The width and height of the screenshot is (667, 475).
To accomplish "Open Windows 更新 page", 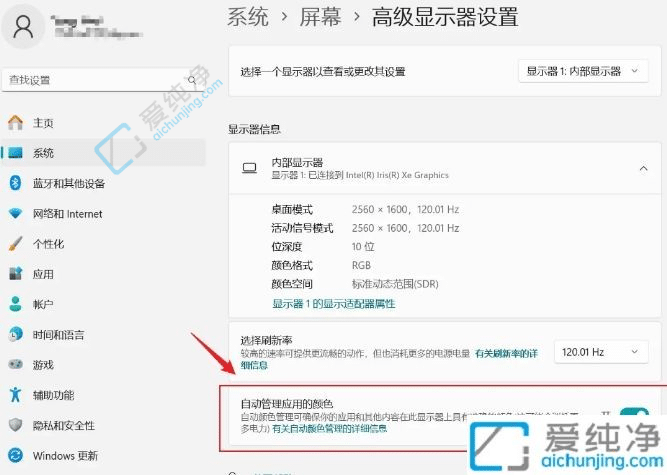I will [66, 456].
